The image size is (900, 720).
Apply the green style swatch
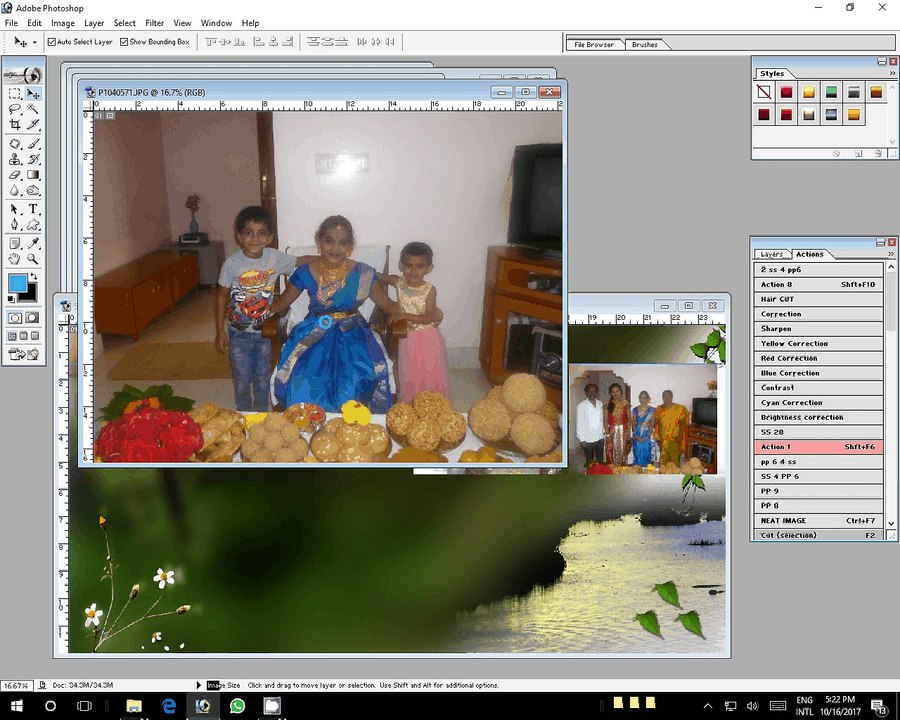click(x=831, y=92)
